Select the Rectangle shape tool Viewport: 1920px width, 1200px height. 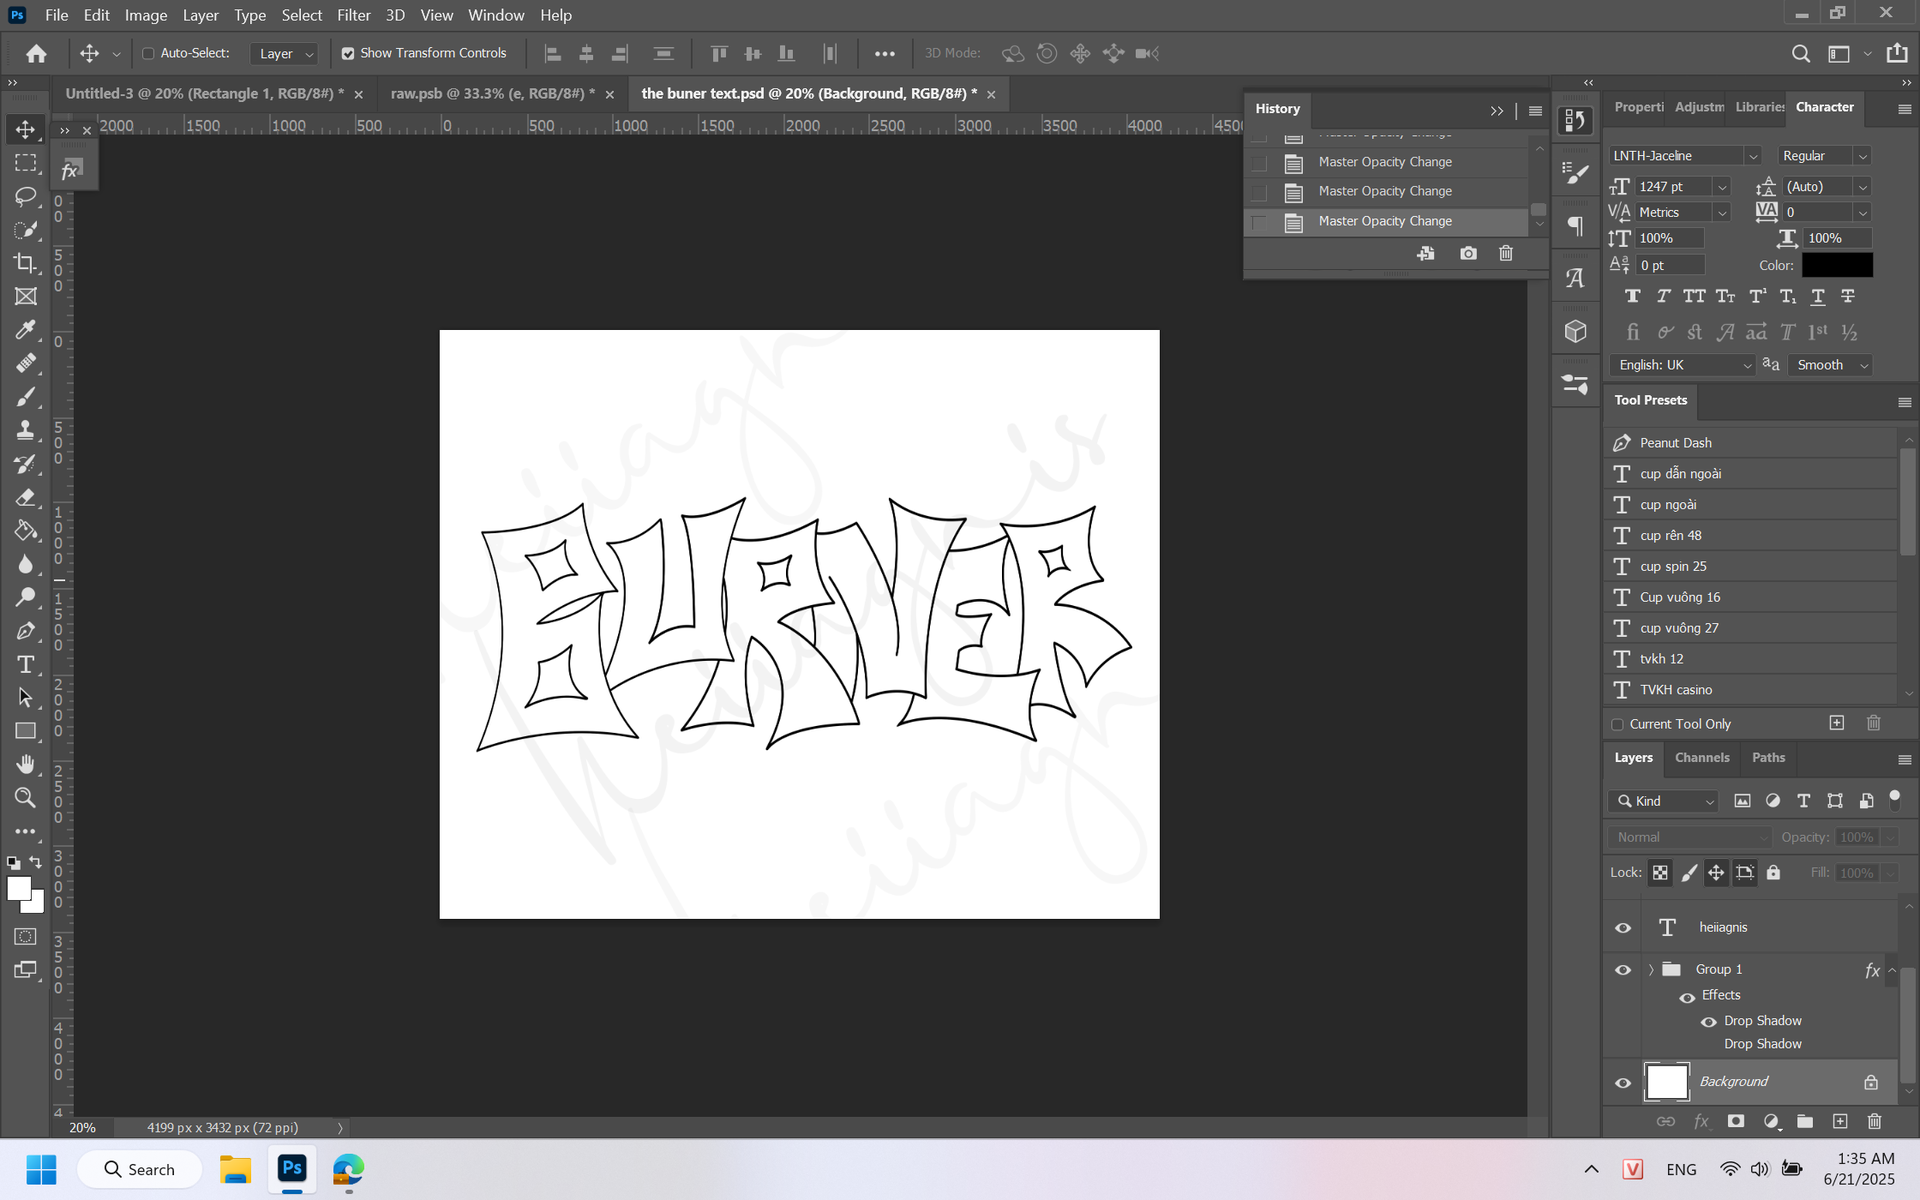pyautogui.click(x=26, y=731)
